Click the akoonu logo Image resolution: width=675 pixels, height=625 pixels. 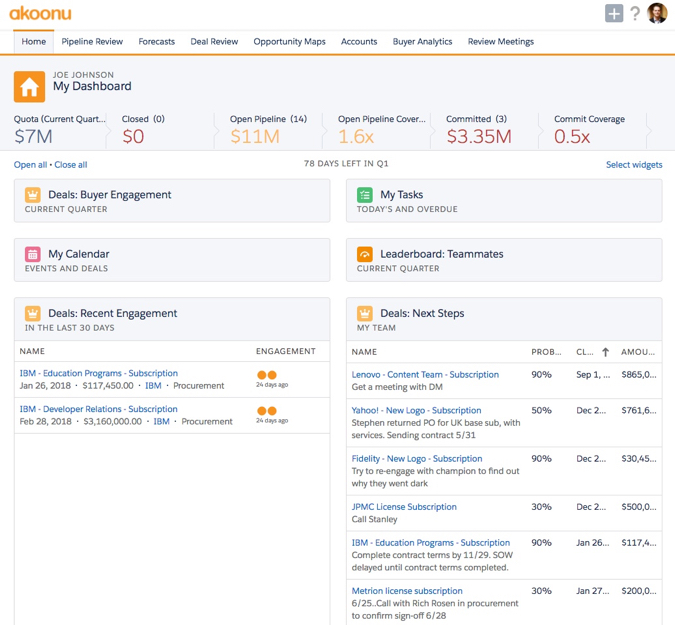coord(40,13)
